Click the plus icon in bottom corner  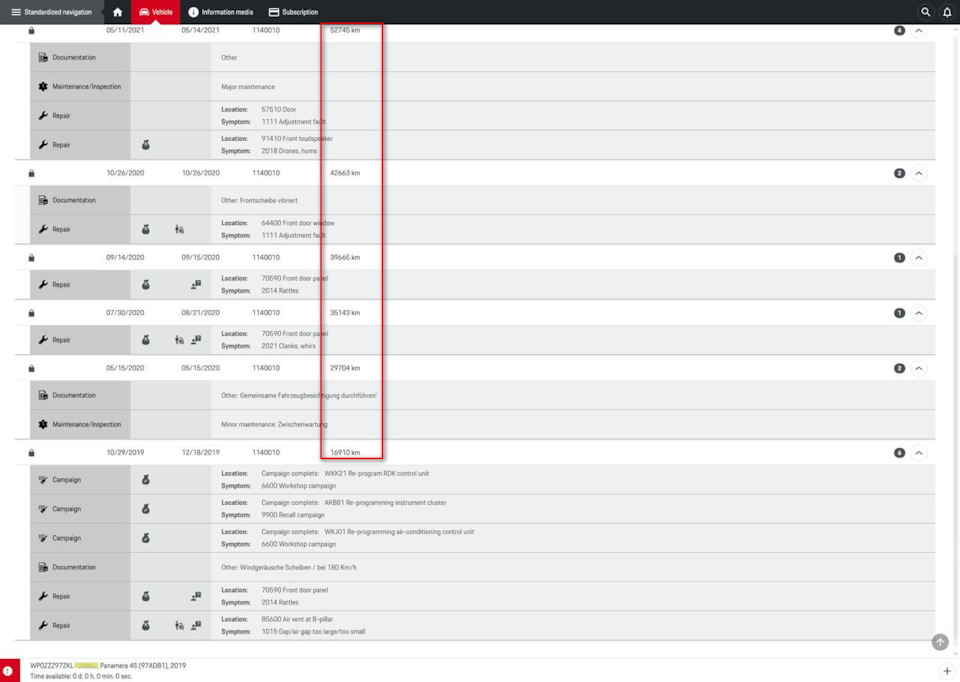947,671
